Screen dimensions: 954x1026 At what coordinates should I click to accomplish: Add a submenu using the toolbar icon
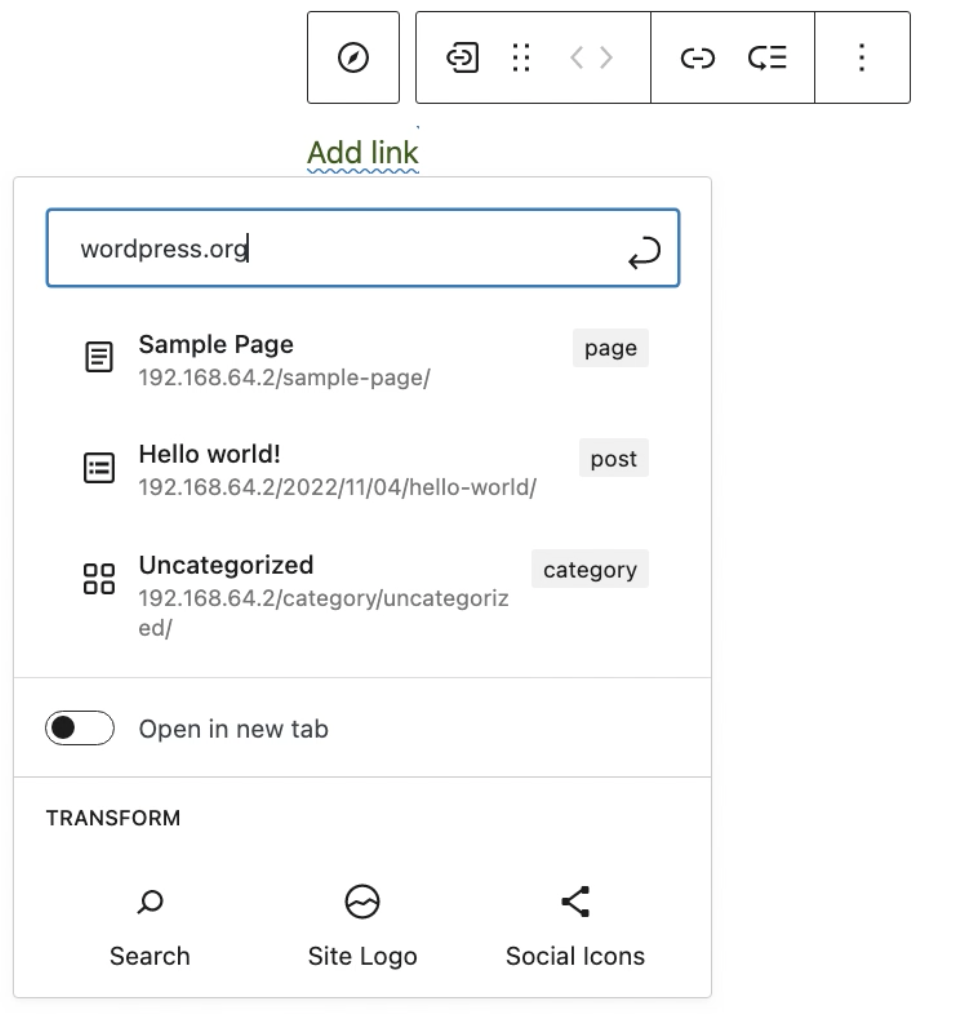click(768, 57)
